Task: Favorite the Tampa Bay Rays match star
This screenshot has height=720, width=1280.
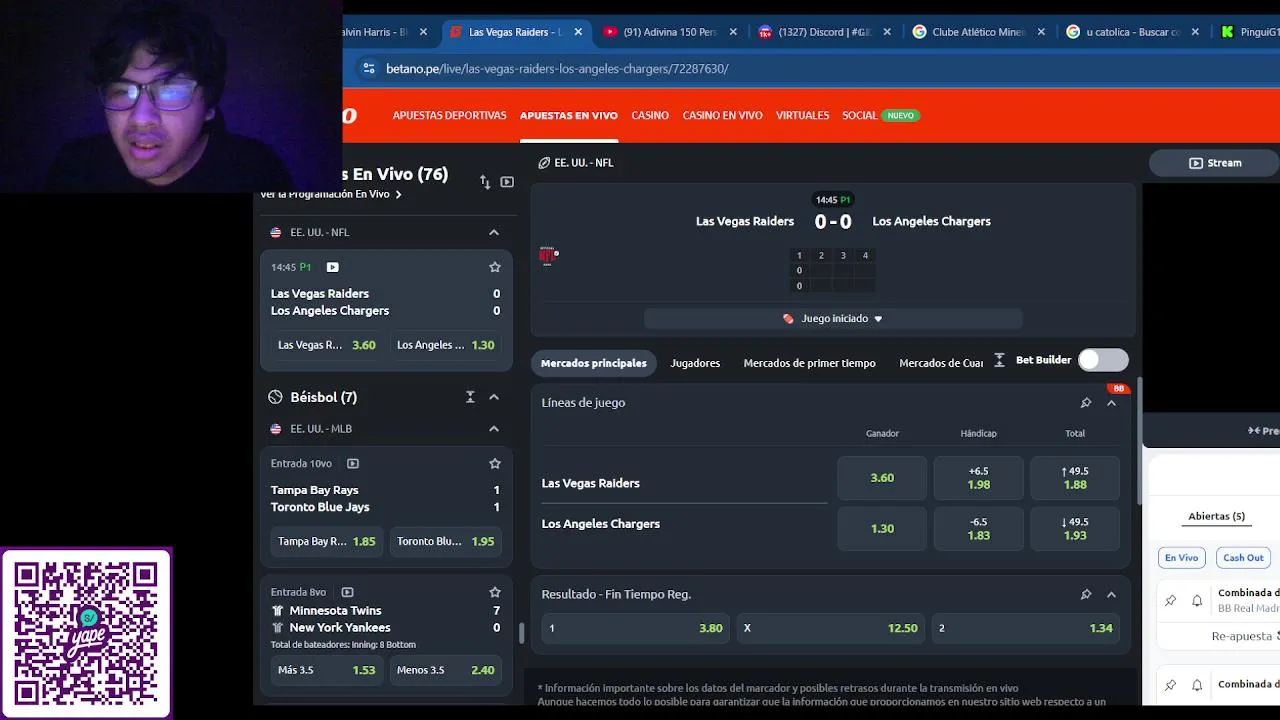Action: [494, 464]
